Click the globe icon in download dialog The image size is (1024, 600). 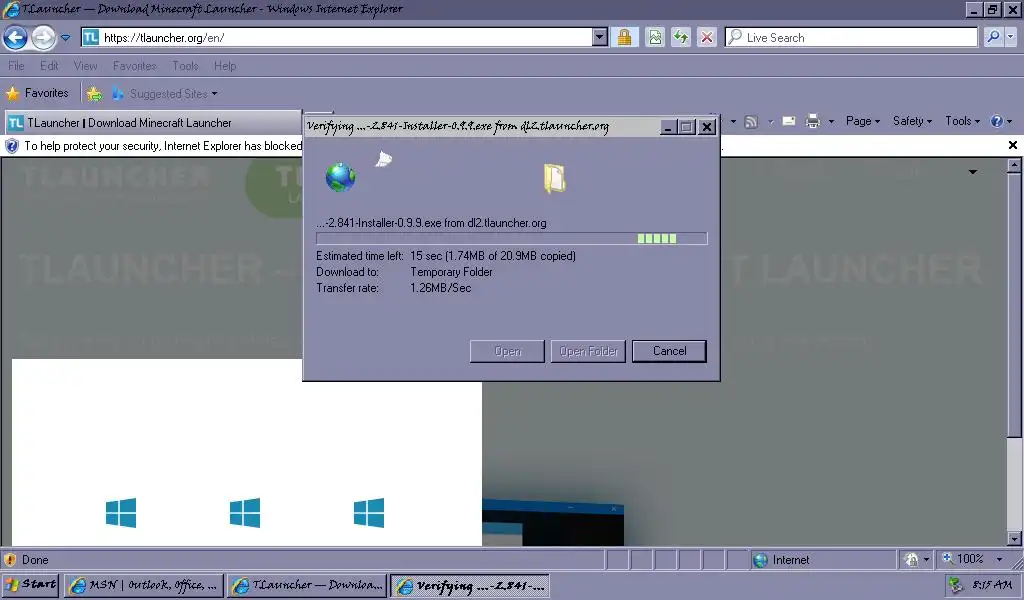(x=340, y=177)
